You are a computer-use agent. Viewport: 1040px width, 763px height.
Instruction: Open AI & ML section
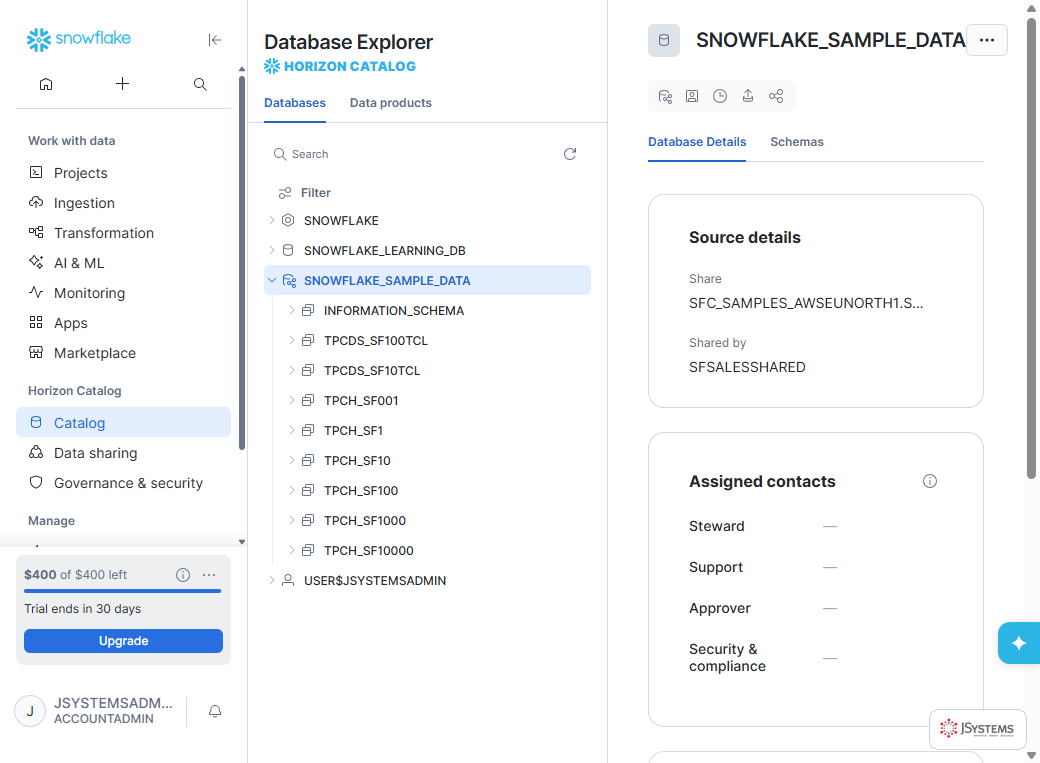coord(123,262)
